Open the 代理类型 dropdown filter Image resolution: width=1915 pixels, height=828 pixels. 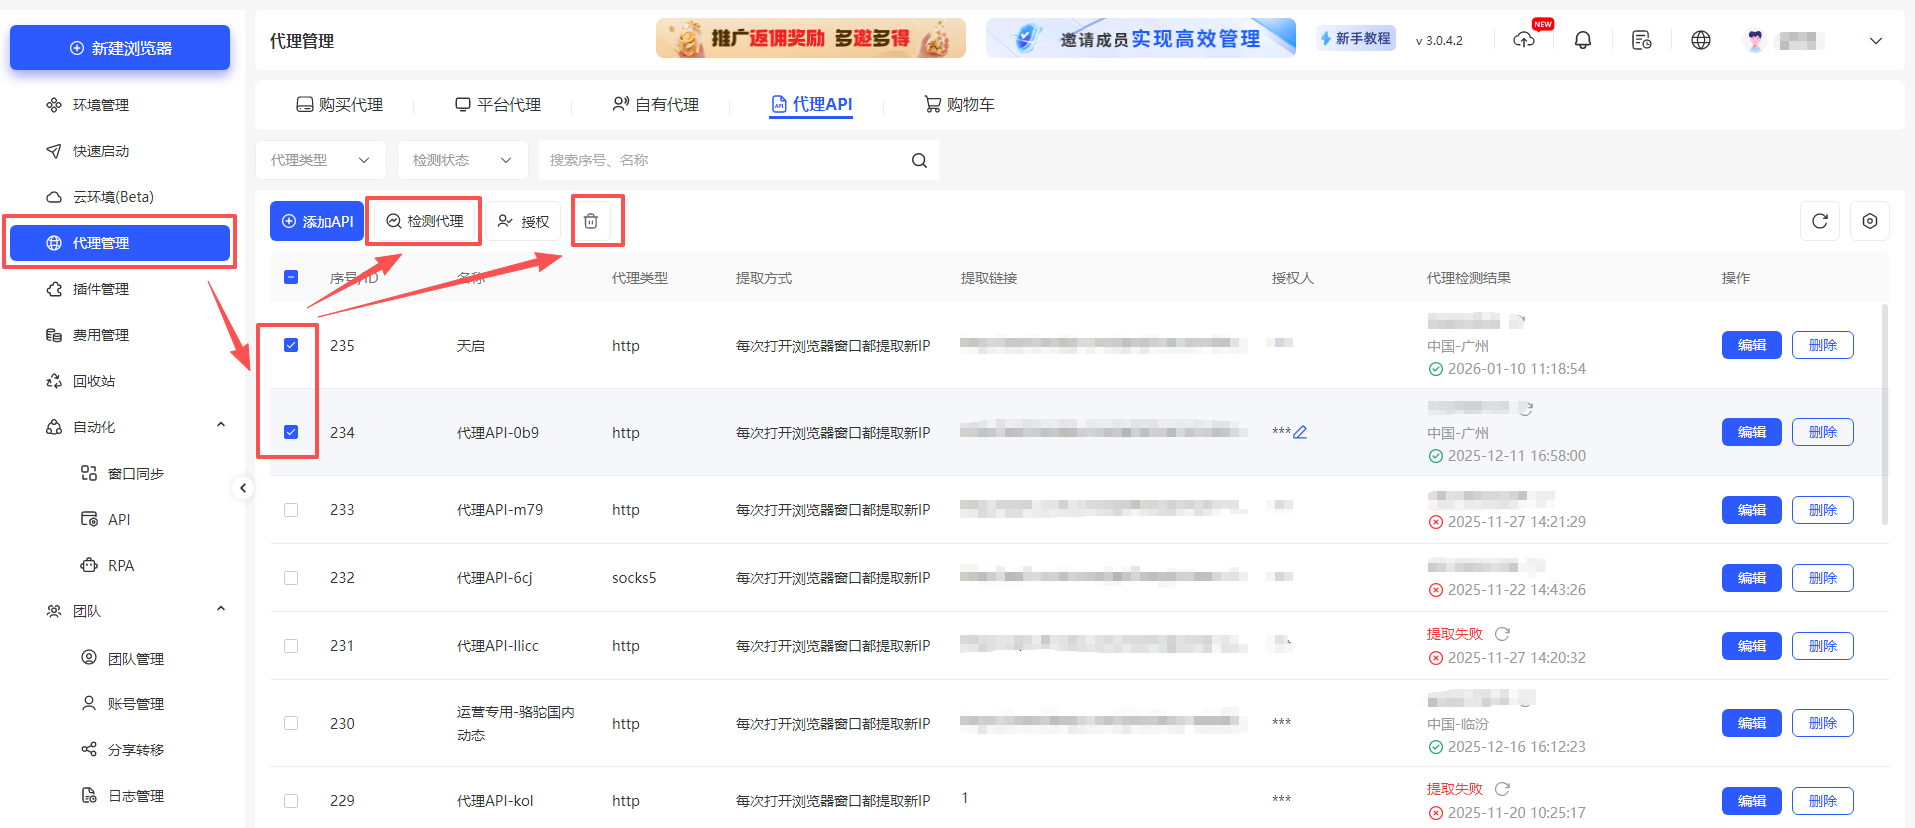pyautogui.click(x=320, y=160)
